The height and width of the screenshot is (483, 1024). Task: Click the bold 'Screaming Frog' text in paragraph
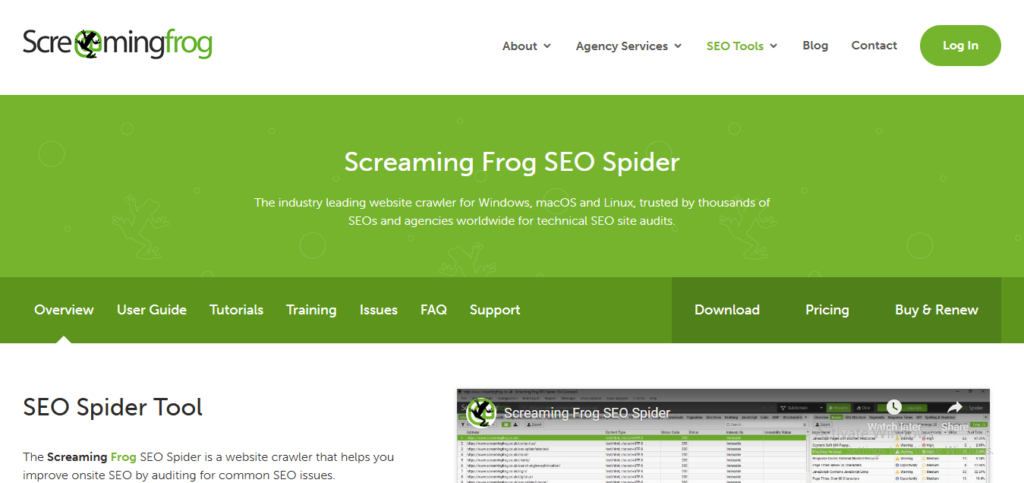pos(89,457)
